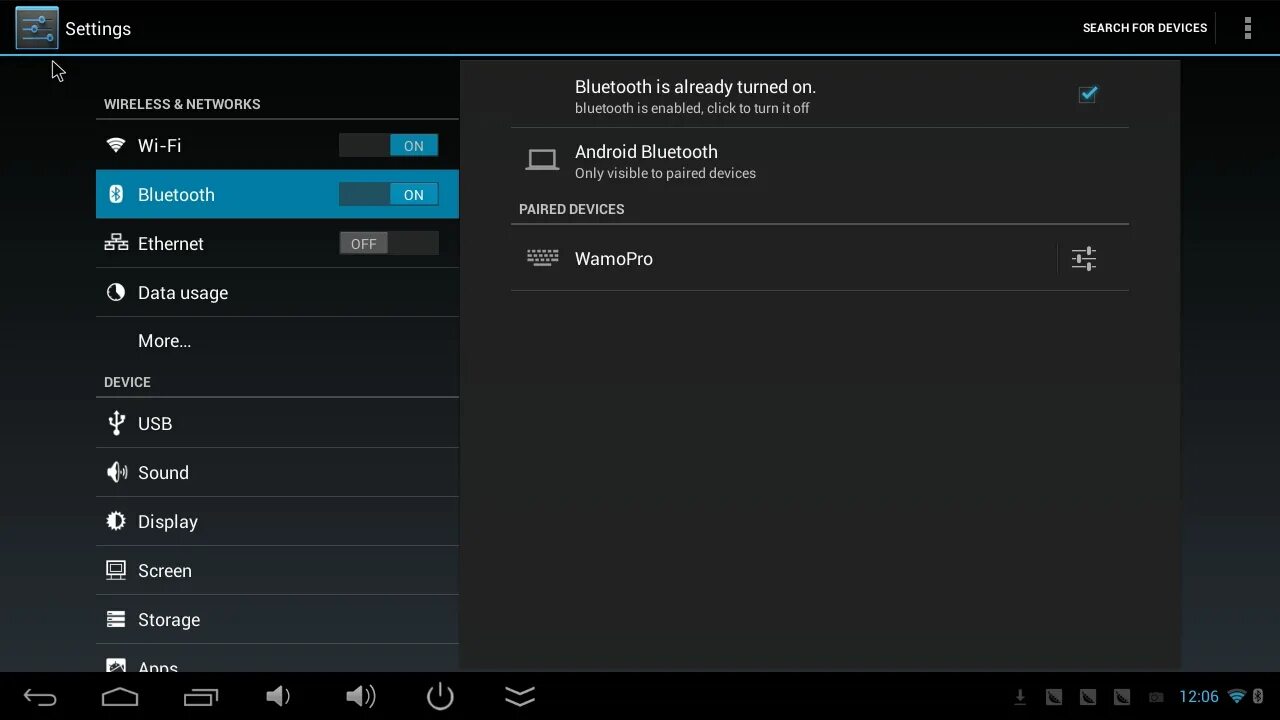Screen dimensions: 1280x720
Task: Click the Settings app icon in the top bar
Action: click(37, 28)
